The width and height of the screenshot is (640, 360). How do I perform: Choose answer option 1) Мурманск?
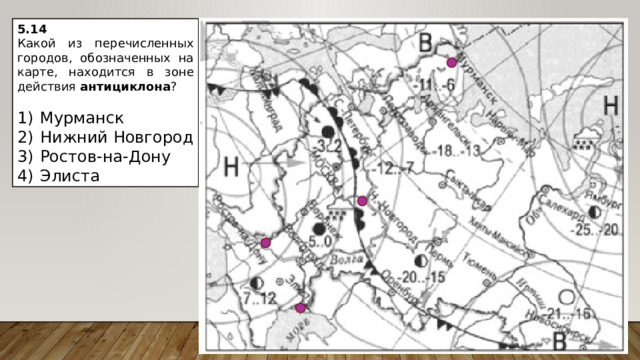point(70,118)
